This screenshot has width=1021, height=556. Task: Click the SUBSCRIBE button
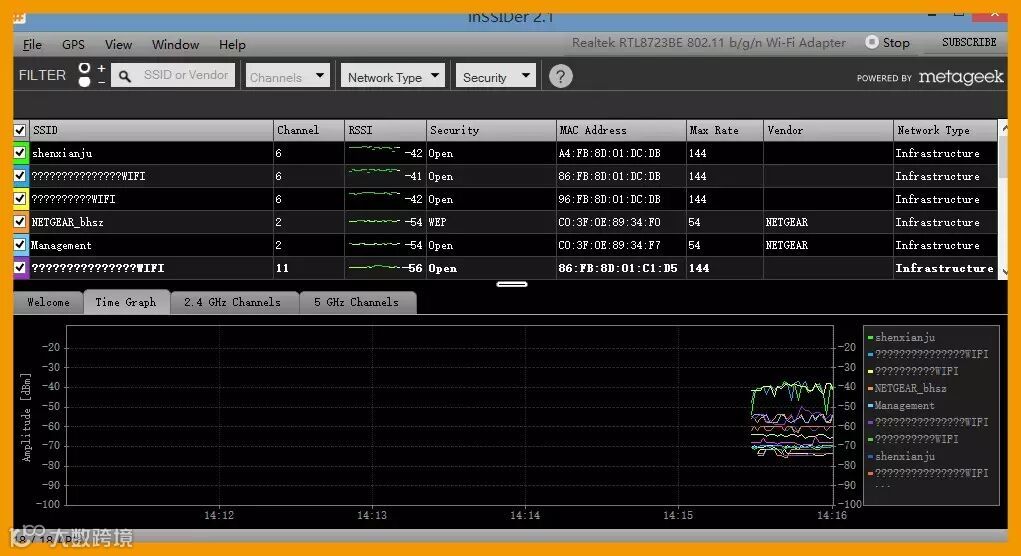click(969, 42)
